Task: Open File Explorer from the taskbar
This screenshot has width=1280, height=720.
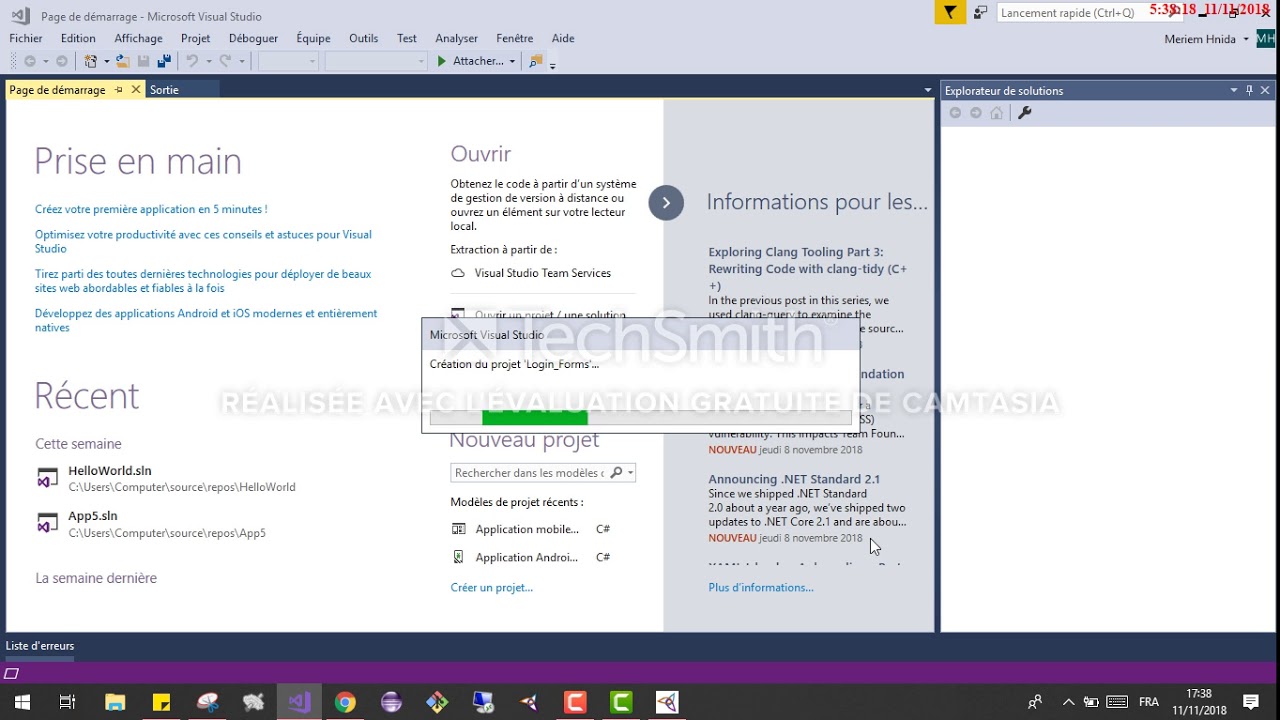Action: click(x=115, y=702)
